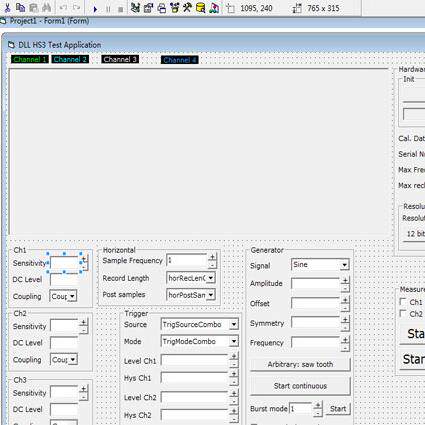Image resolution: width=425 pixels, height=425 pixels.
Task: Click the Offset input field
Action: [316, 303]
